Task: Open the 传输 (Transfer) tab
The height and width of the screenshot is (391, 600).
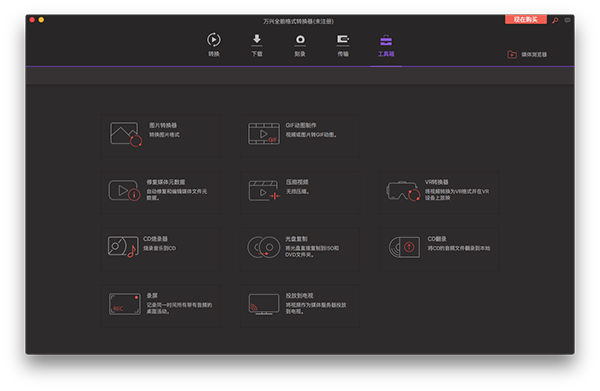Action: [343, 45]
